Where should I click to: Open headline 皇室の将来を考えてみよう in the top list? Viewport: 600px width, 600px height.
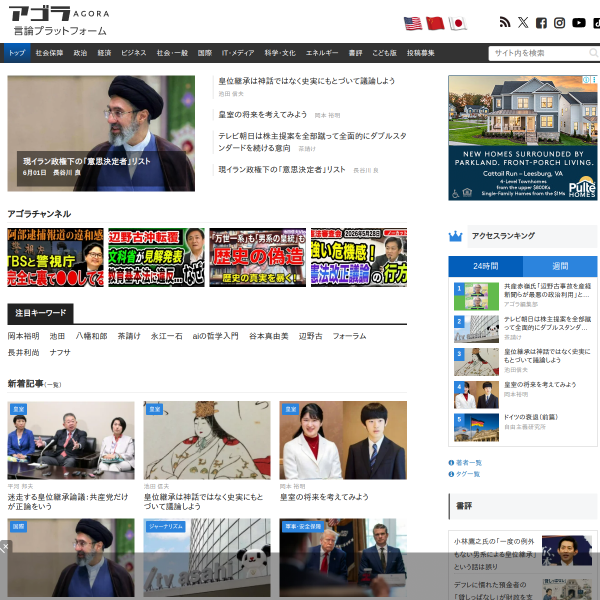pos(262,114)
